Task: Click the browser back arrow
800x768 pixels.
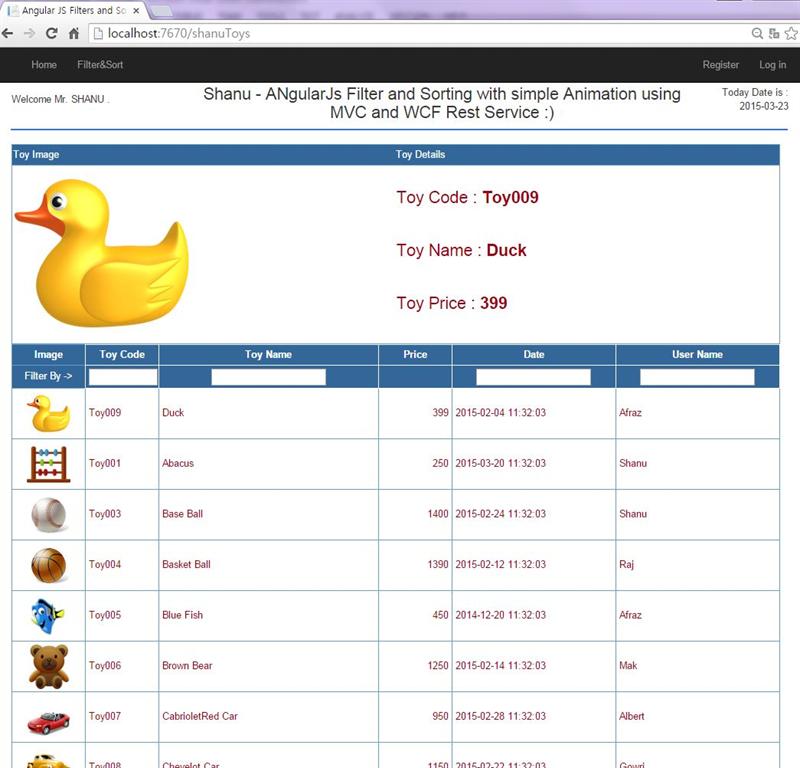Action: 13,33
